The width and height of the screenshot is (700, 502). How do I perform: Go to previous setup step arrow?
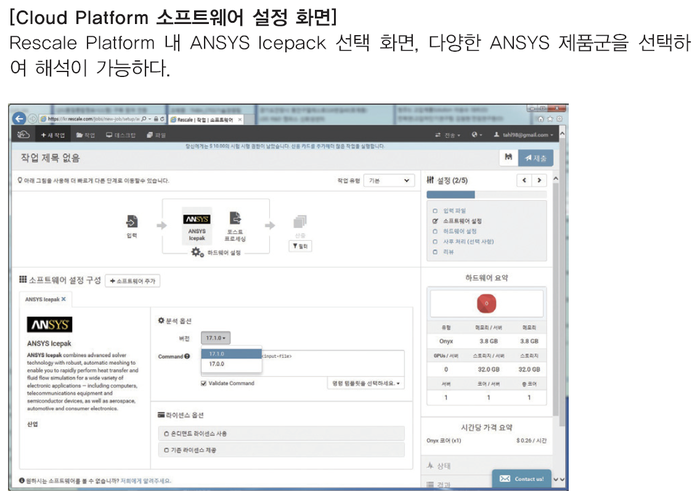(x=525, y=180)
